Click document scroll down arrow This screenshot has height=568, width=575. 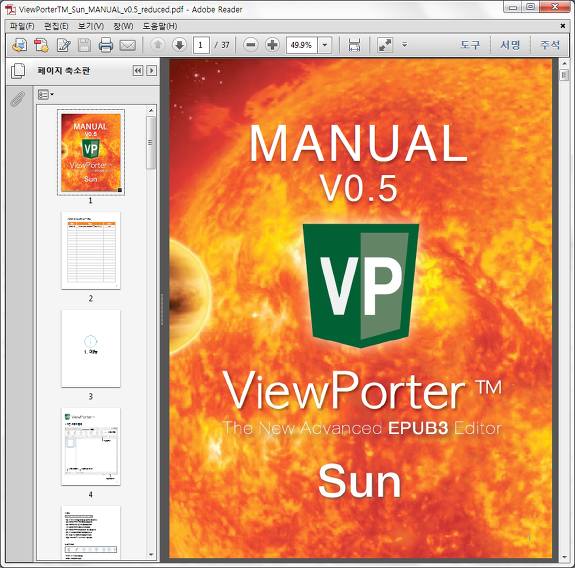(564, 557)
